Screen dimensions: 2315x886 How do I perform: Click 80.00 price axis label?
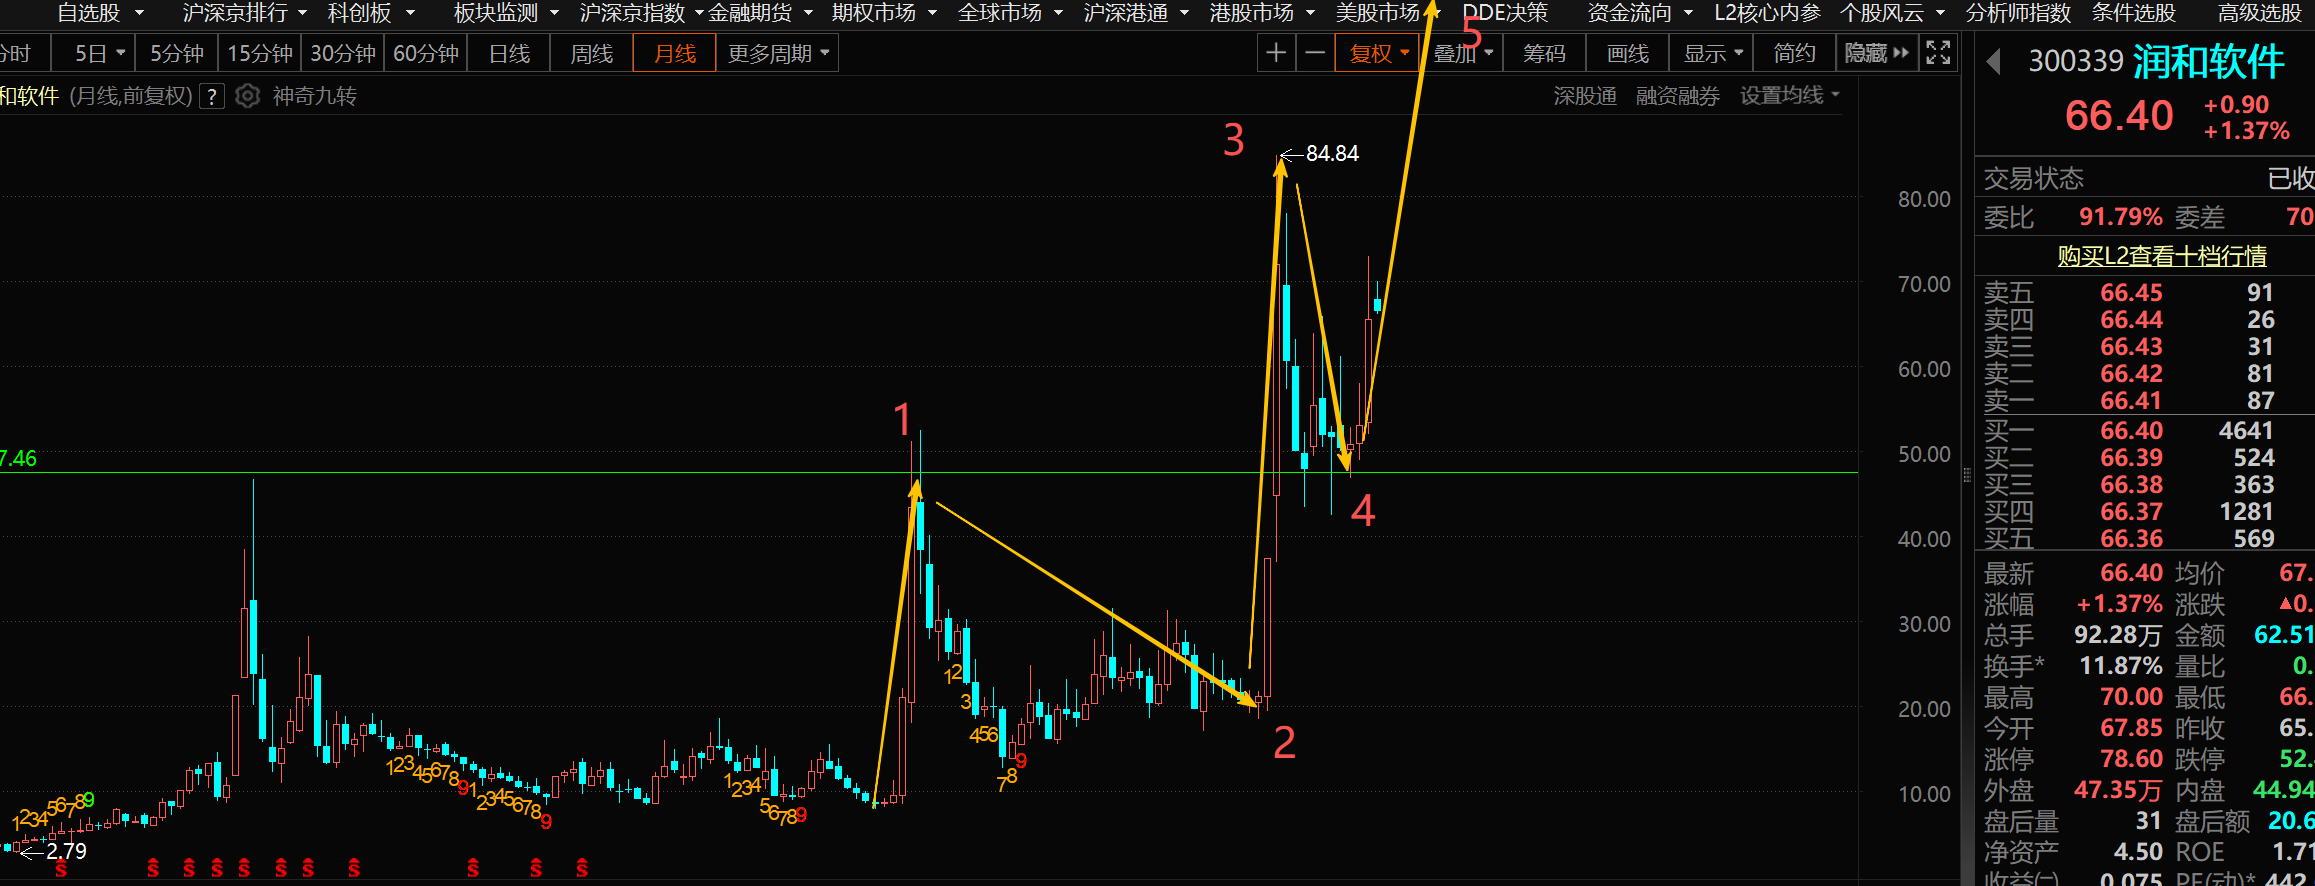point(1924,199)
